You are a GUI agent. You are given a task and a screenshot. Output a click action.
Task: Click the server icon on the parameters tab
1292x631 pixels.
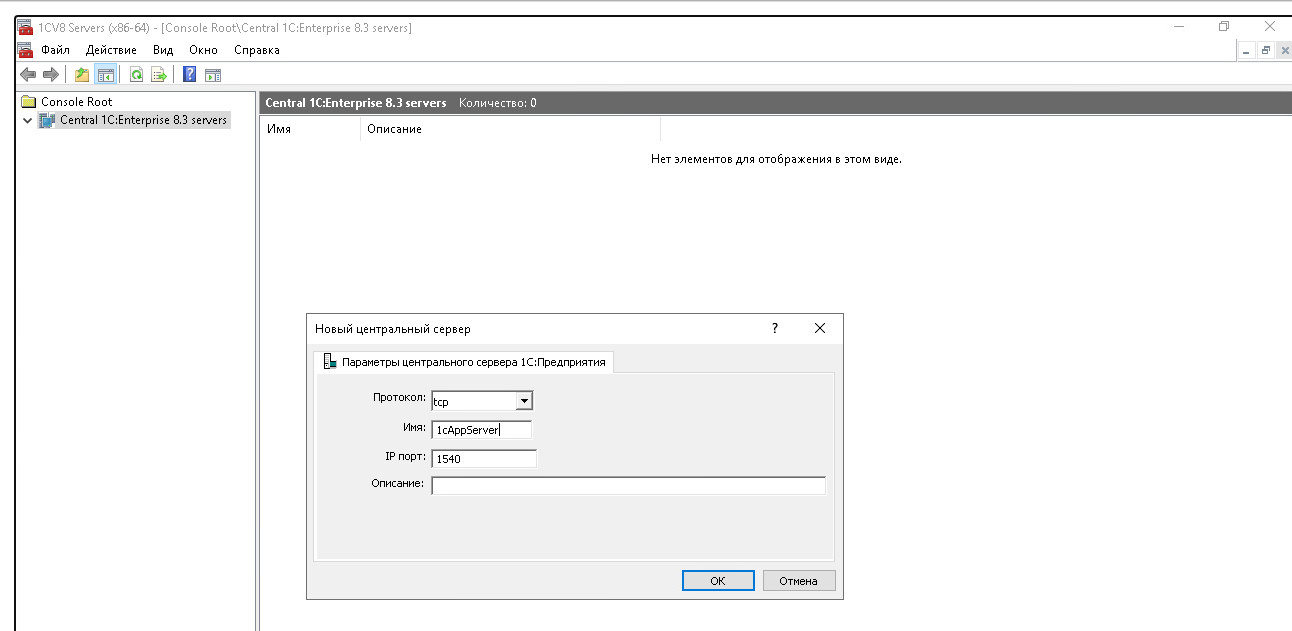pos(330,362)
